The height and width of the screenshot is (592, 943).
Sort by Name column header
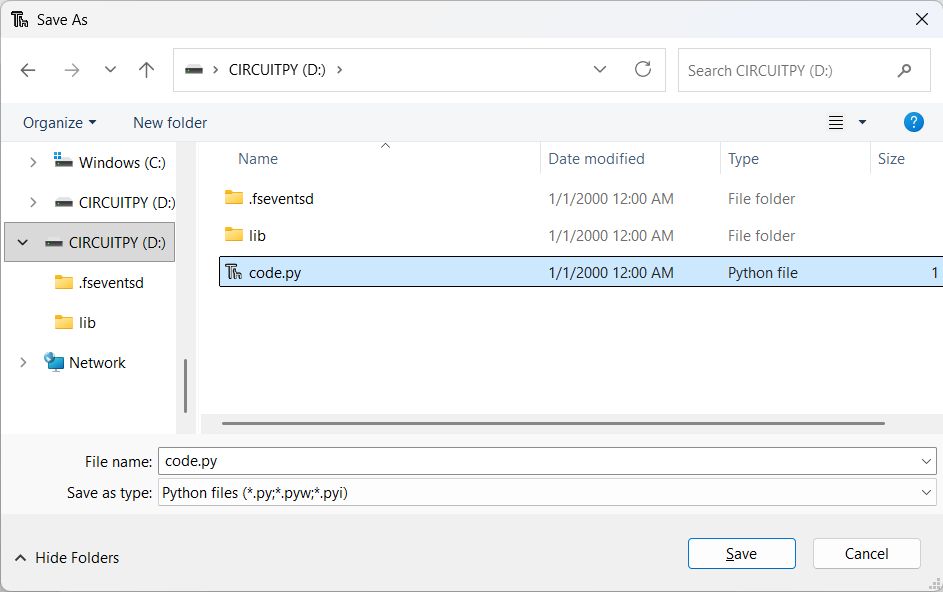pyautogui.click(x=257, y=159)
